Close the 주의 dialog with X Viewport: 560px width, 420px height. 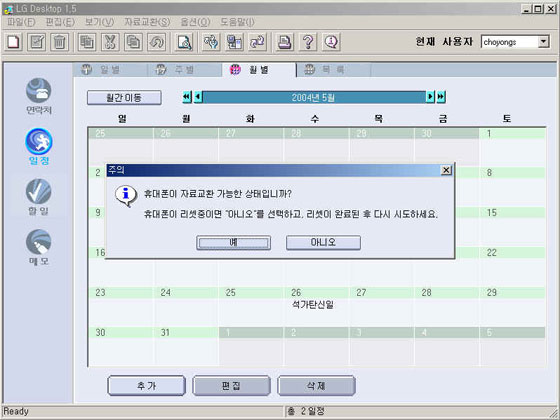[x=446, y=170]
